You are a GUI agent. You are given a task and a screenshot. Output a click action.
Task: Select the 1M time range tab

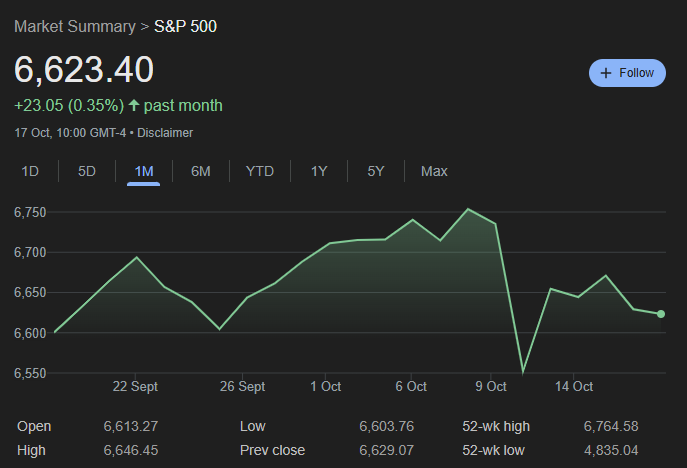click(x=144, y=171)
